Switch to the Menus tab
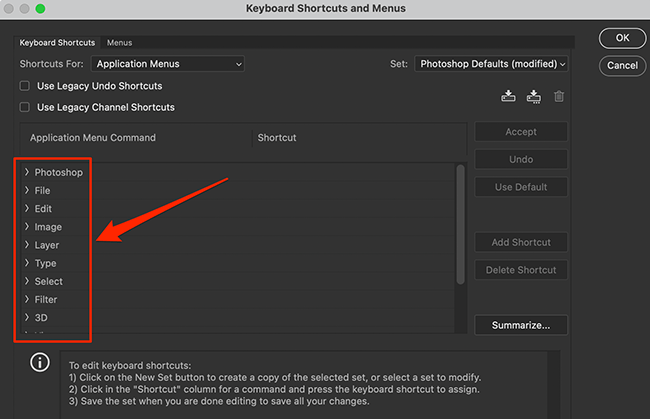This screenshot has height=419, width=650. click(120, 43)
